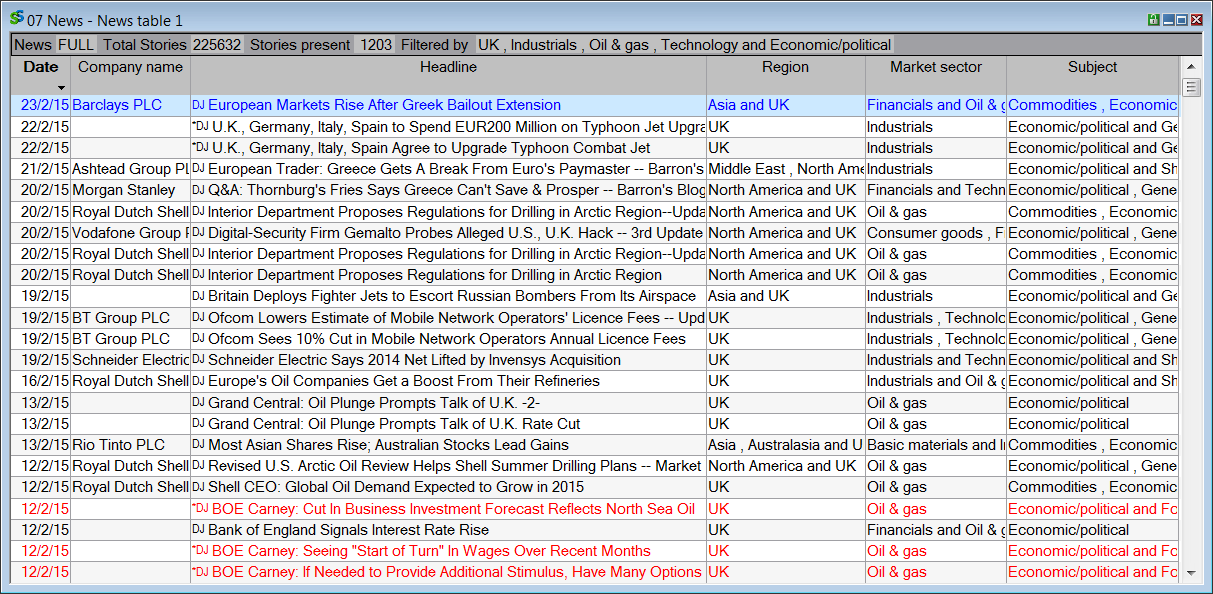Click DJ icon for Upgrade Typhoon Combat Jet story
This screenshot has height=594, width=1213.
click(x=198, y=147)
